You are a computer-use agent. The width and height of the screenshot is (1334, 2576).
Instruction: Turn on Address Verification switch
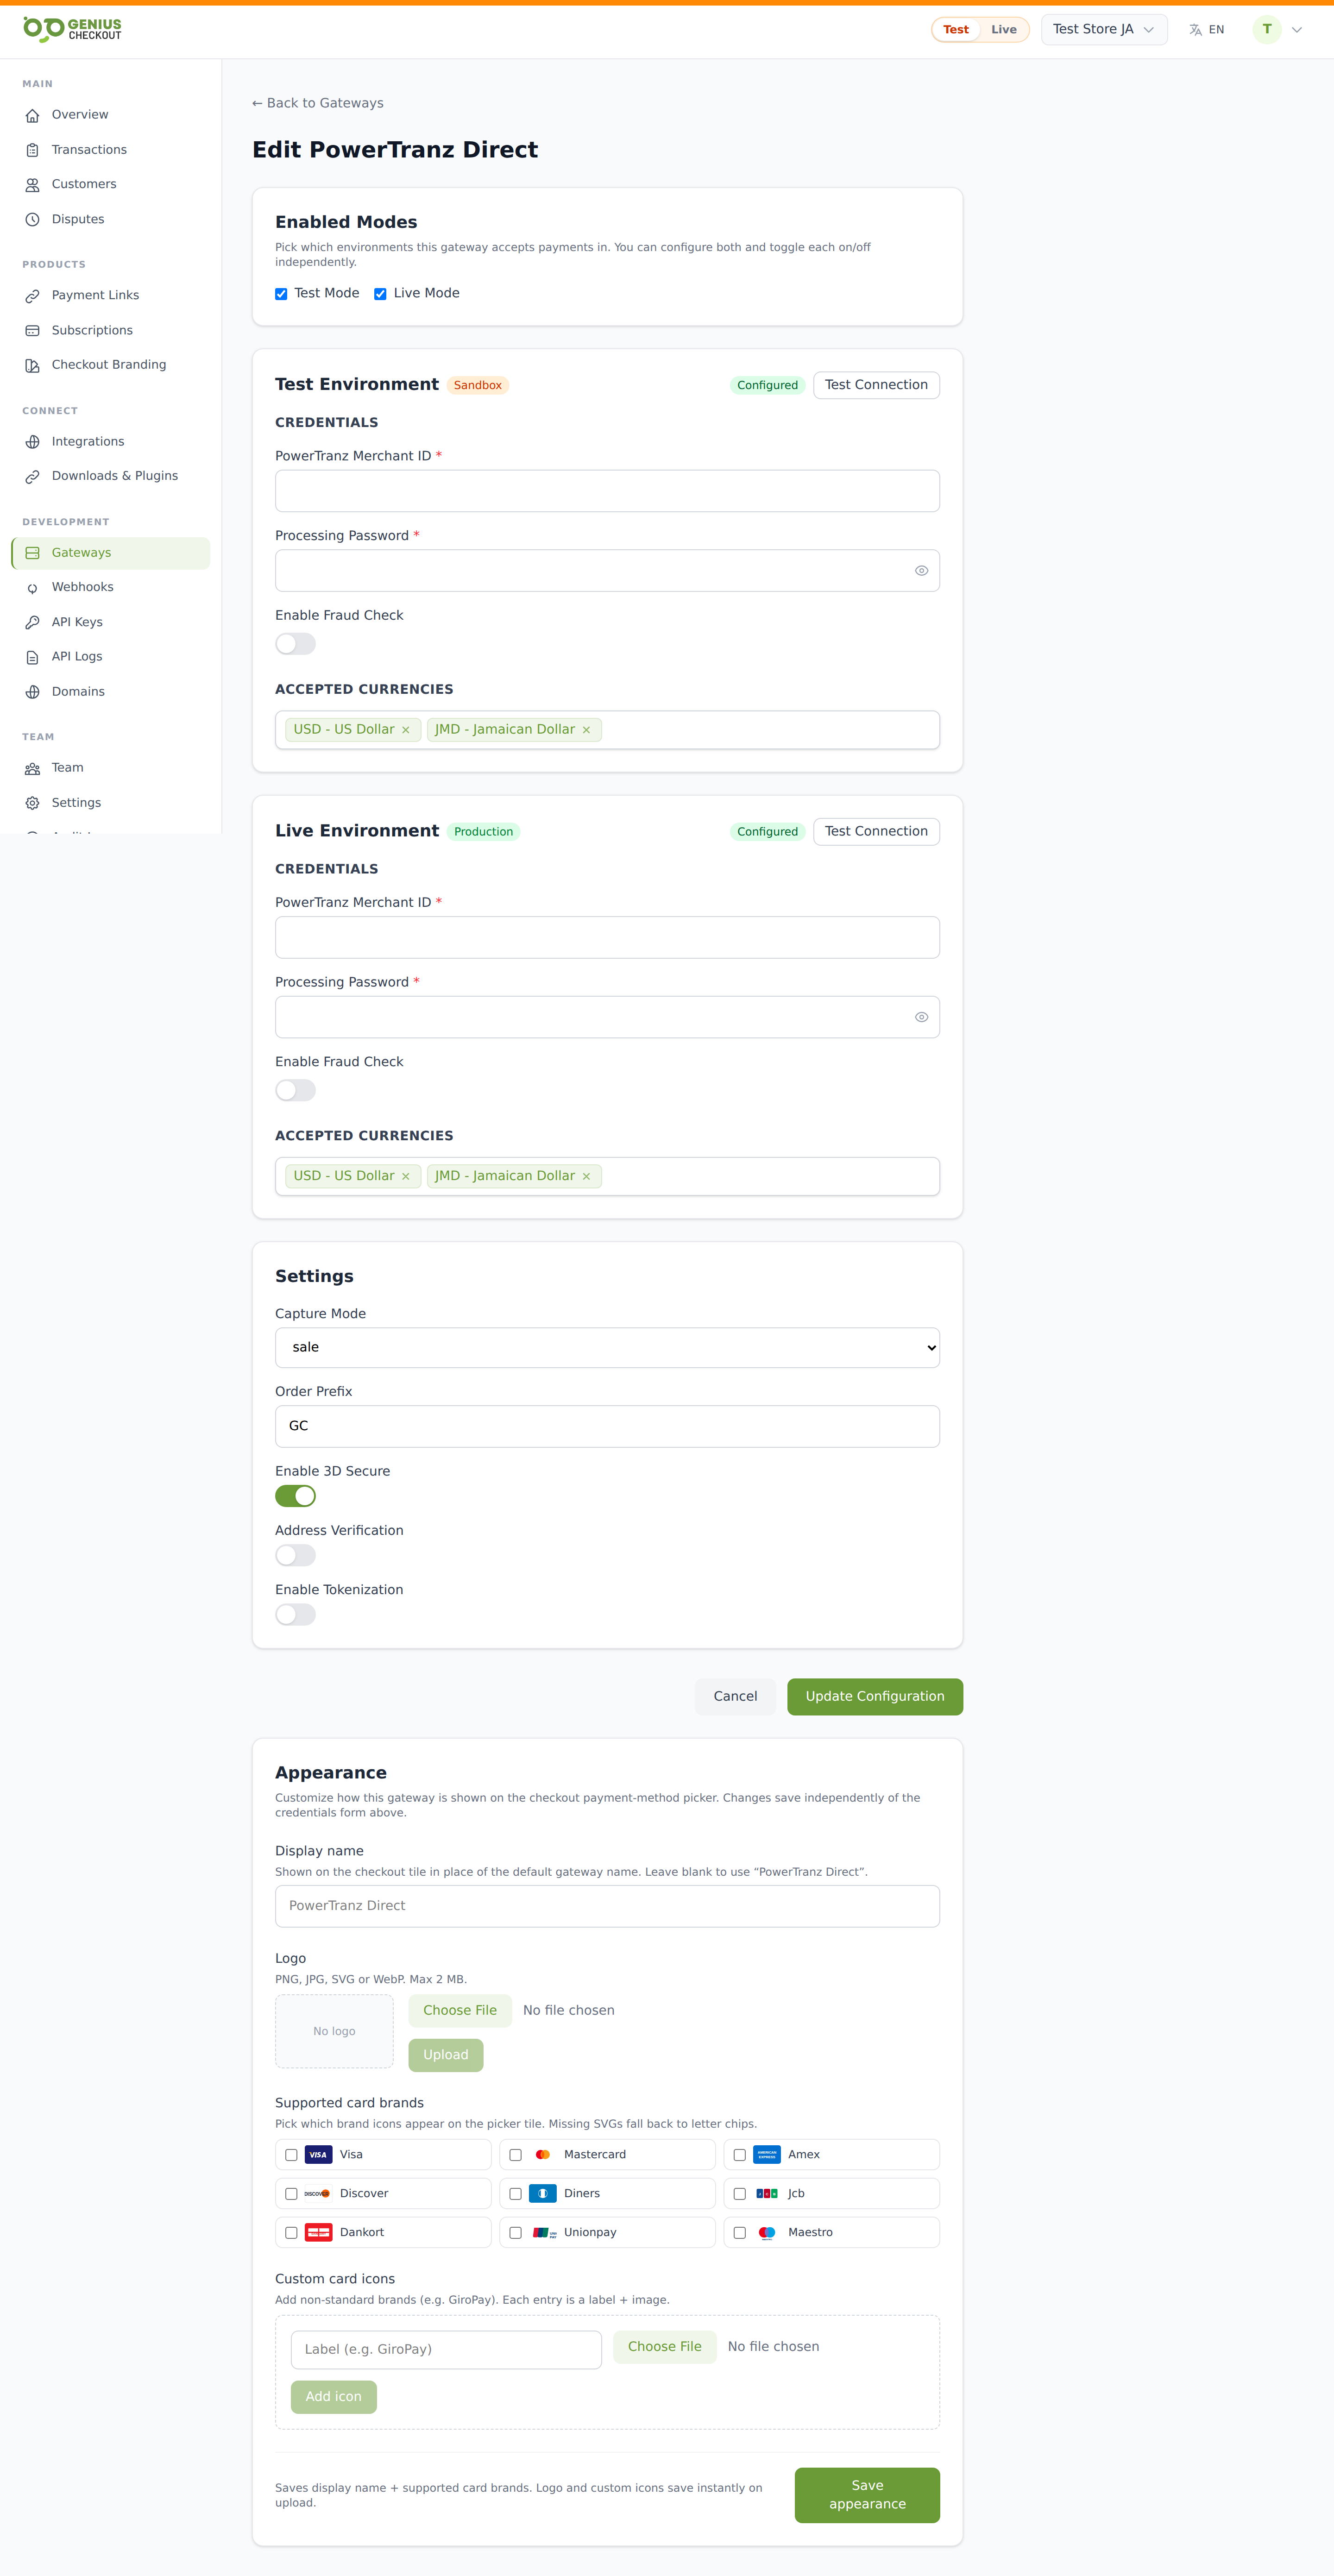pos(295,1555)
